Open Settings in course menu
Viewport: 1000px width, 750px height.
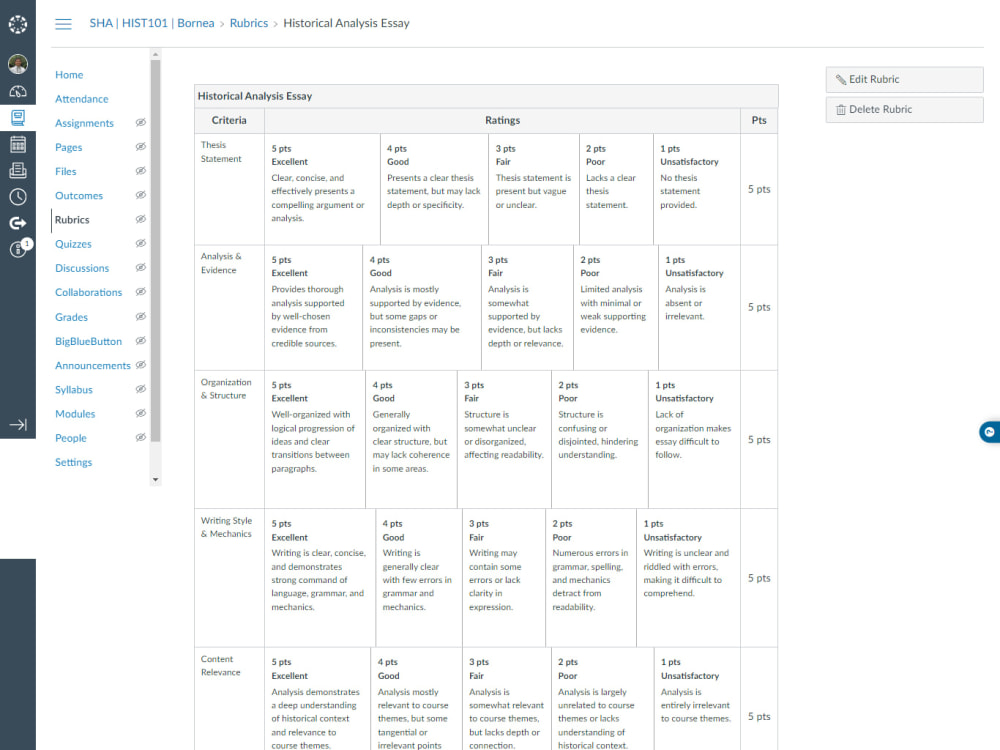(73, 462)
